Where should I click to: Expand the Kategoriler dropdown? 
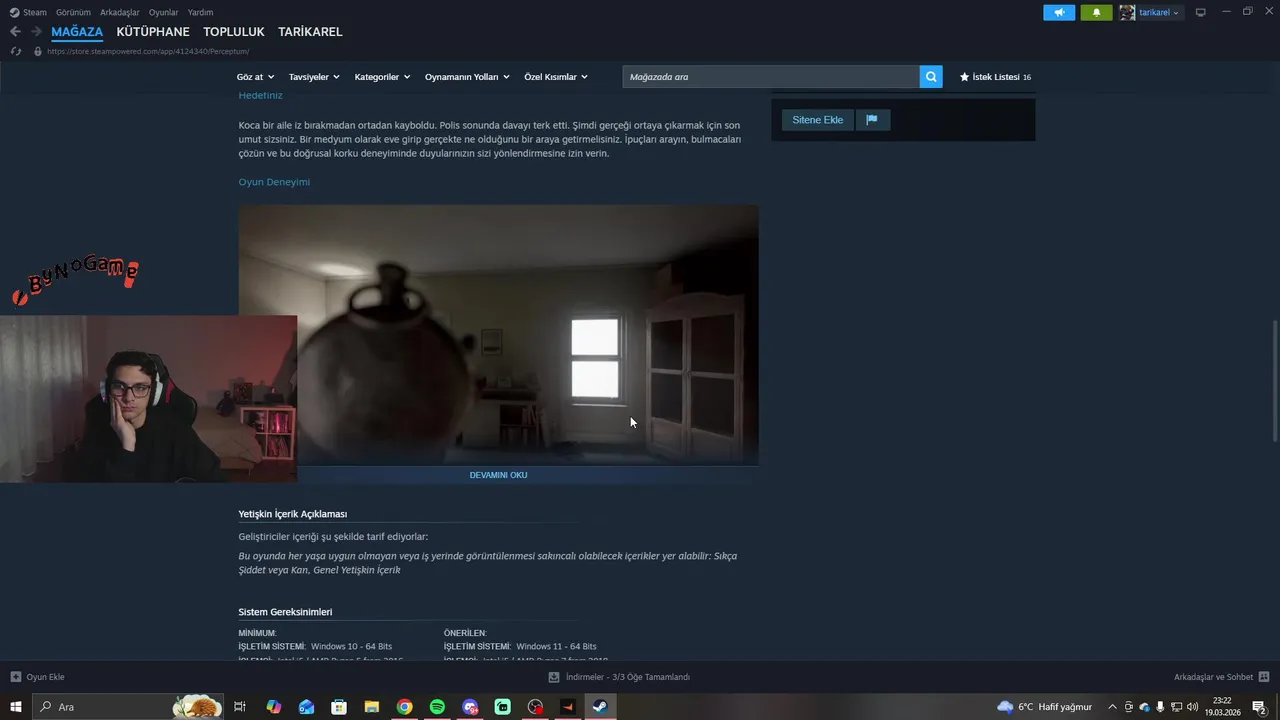382,77
